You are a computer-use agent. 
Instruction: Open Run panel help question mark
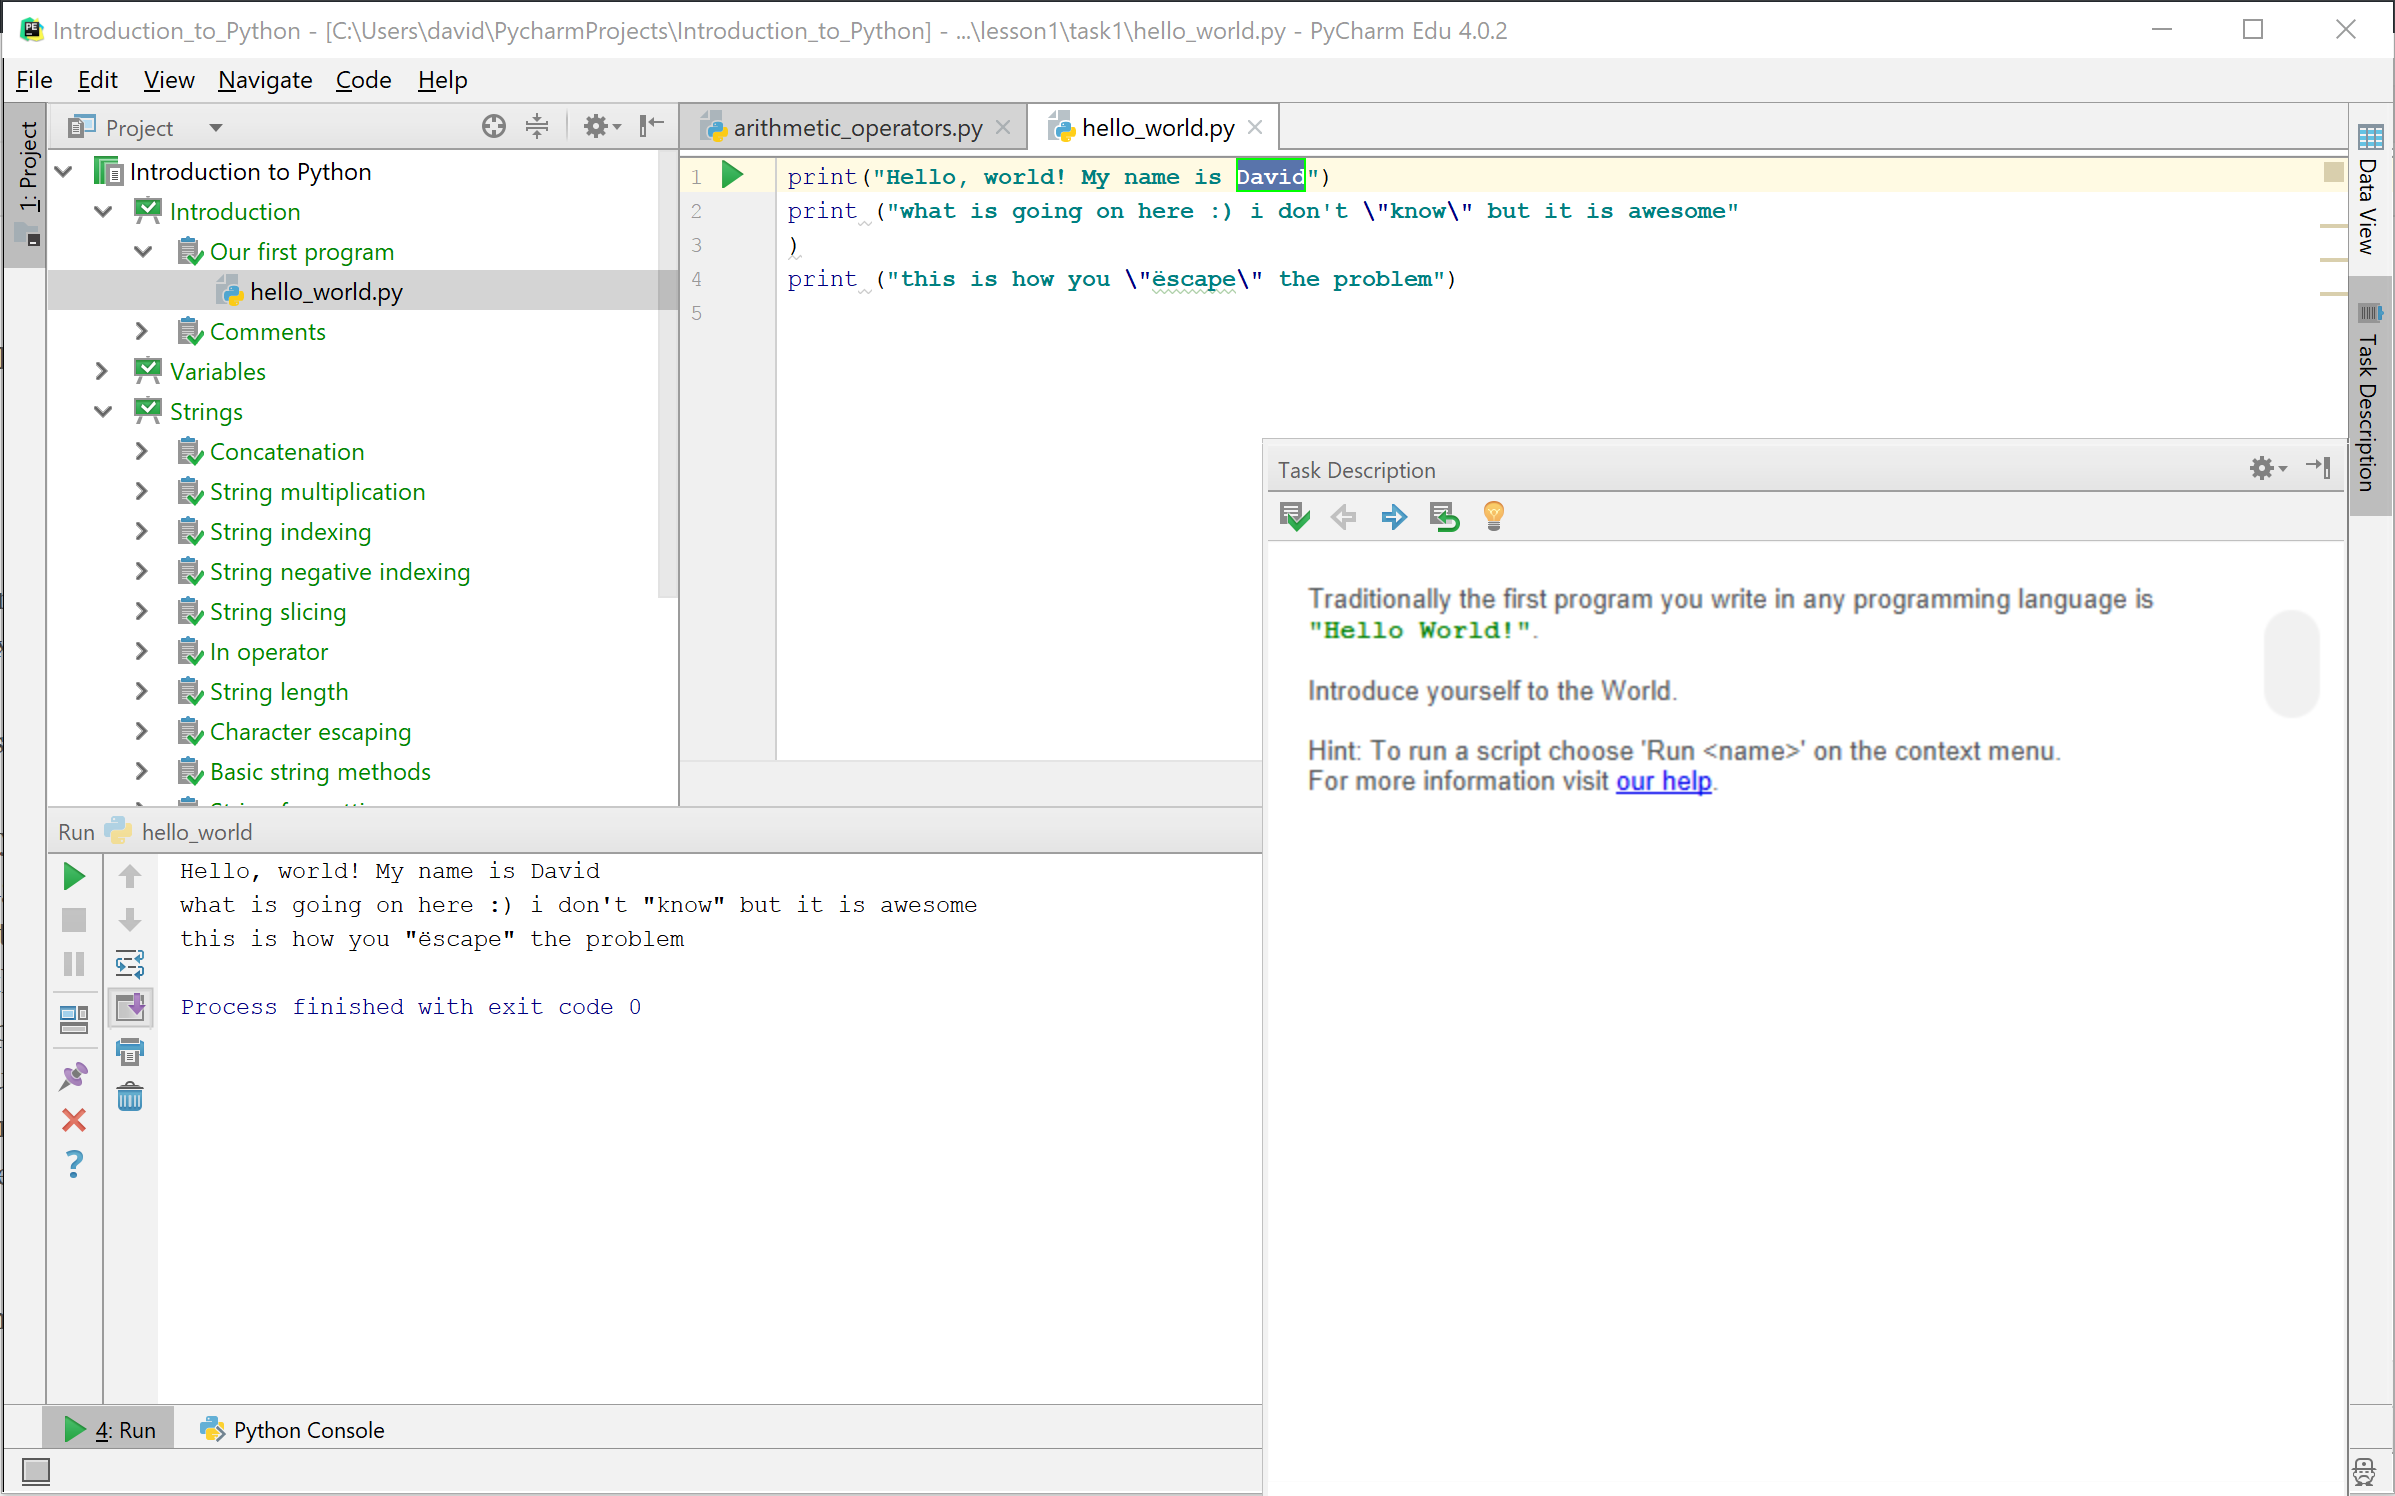pos(74,1164)
